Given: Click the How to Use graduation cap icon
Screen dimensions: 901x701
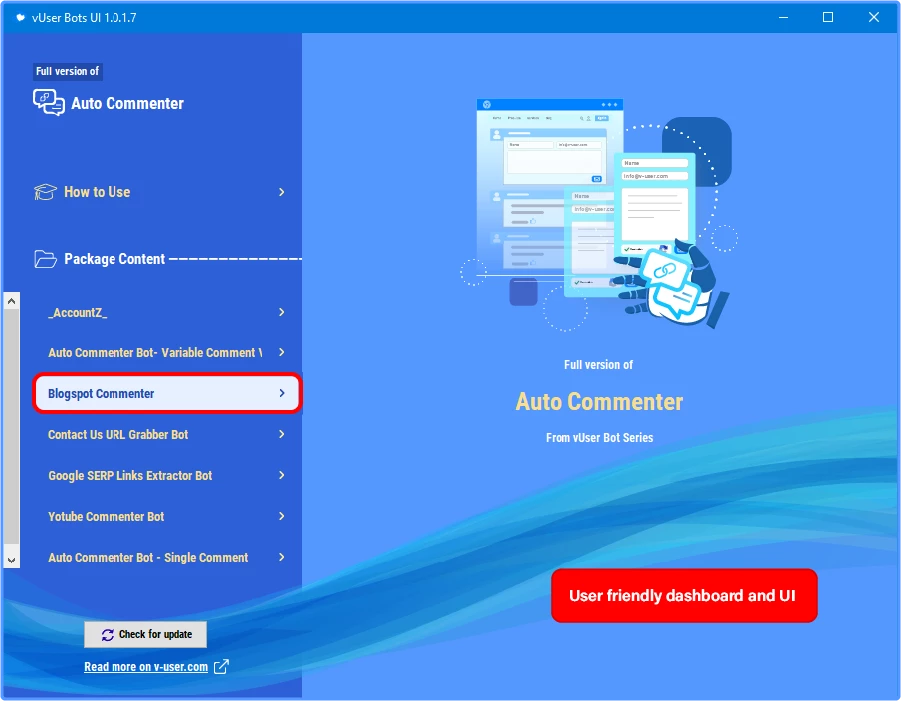Looking at the screenshot, I should click(45, 192).
